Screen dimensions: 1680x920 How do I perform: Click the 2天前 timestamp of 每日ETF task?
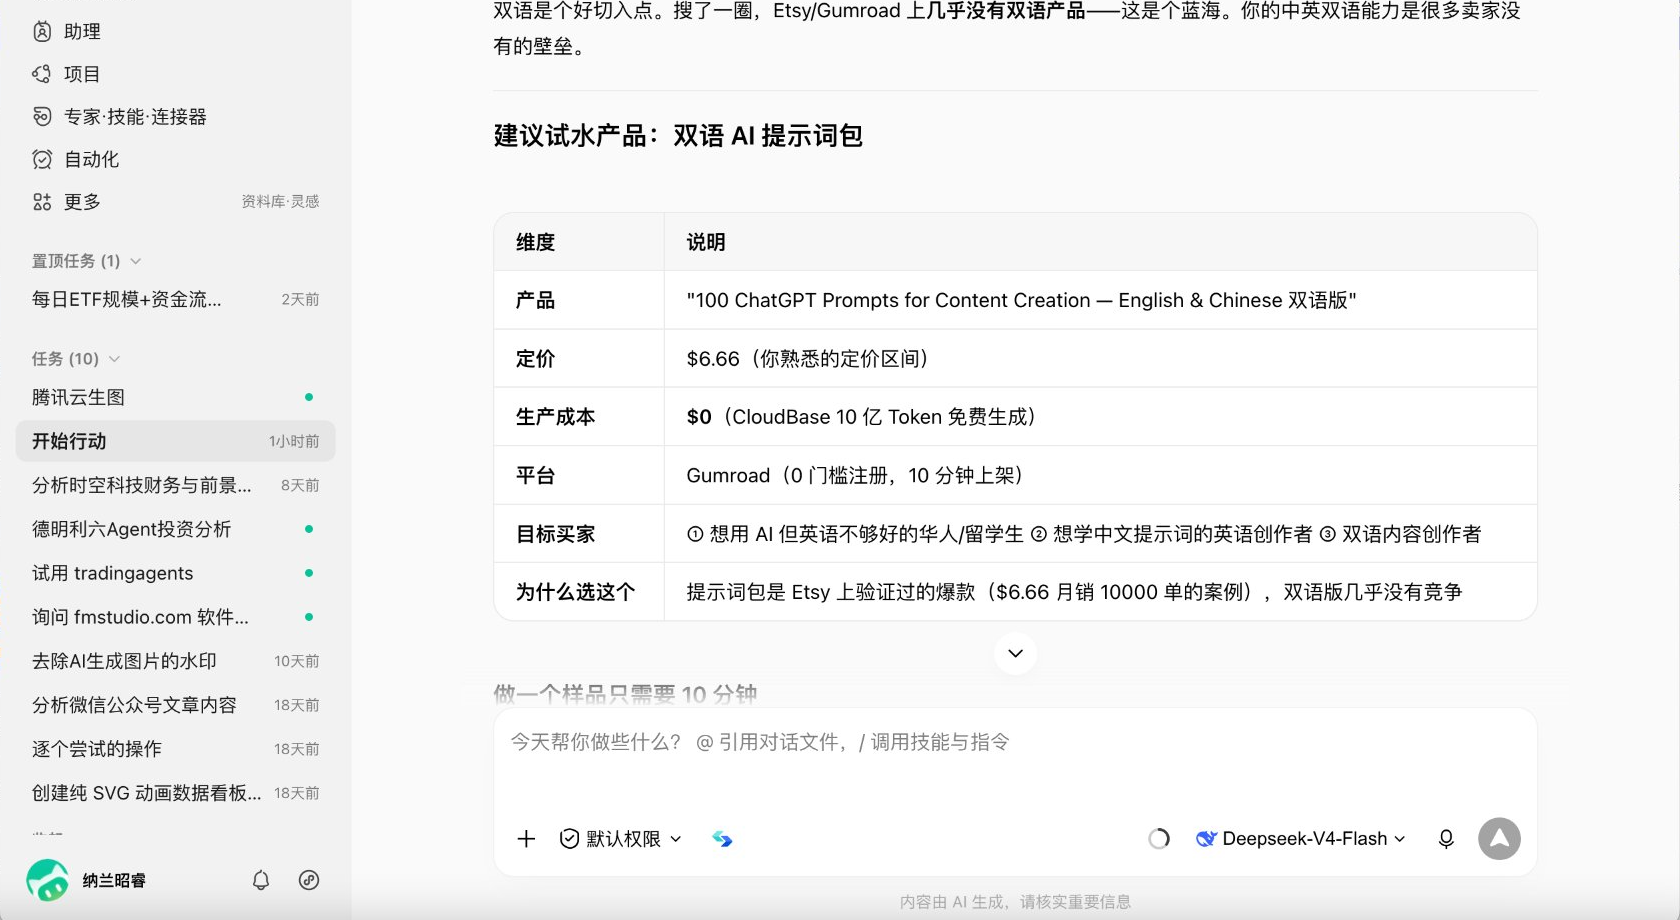[300, 299]
